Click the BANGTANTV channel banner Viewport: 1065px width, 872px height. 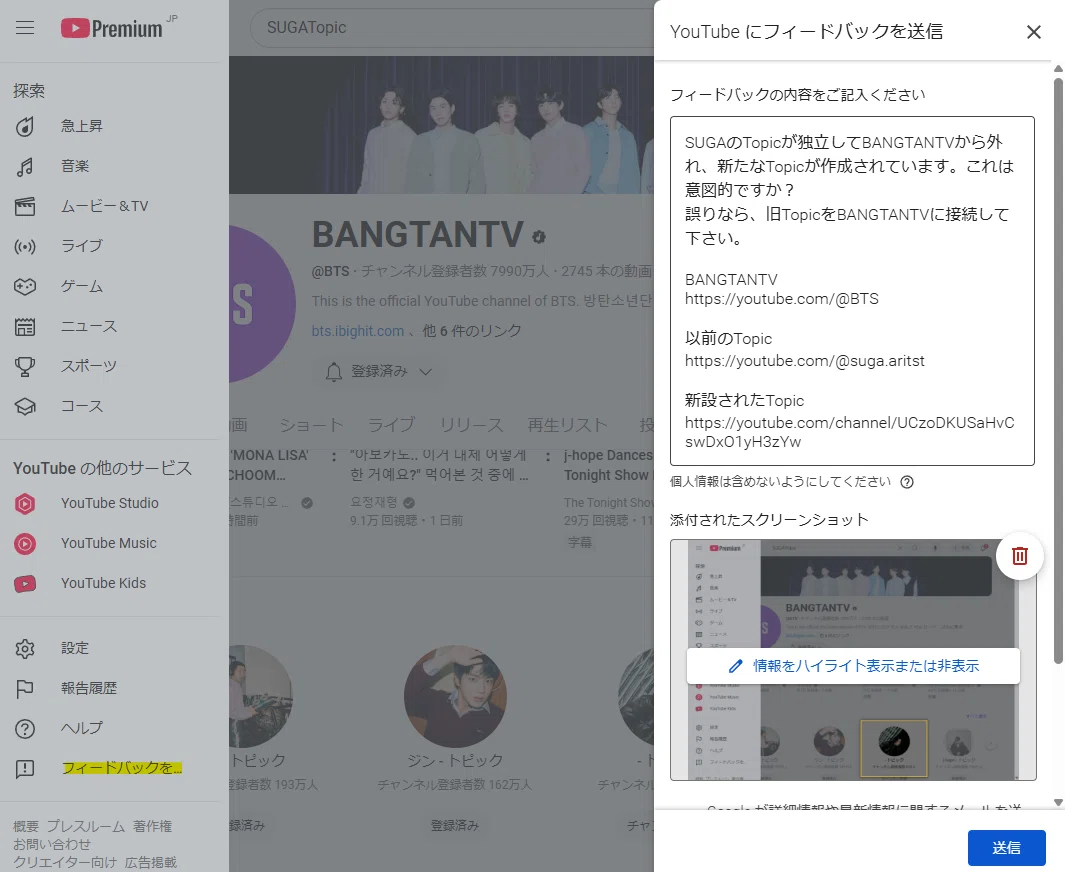[441, 126]
